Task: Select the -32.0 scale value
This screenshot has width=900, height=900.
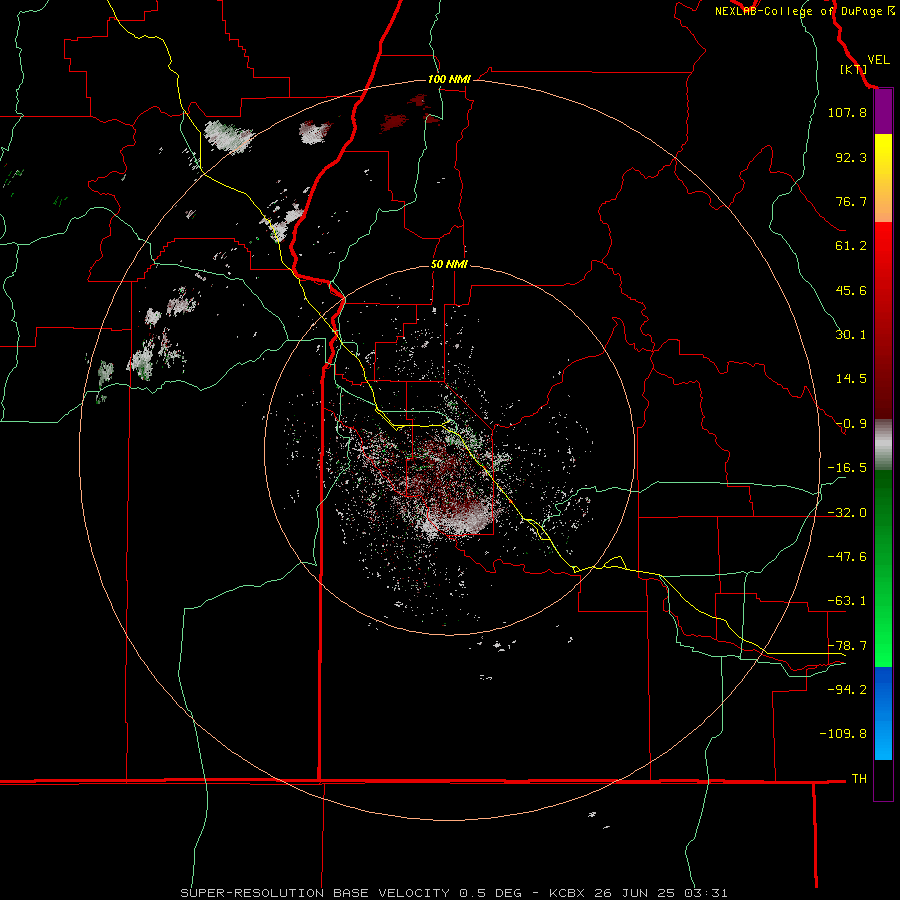Action: pos(847,513)
